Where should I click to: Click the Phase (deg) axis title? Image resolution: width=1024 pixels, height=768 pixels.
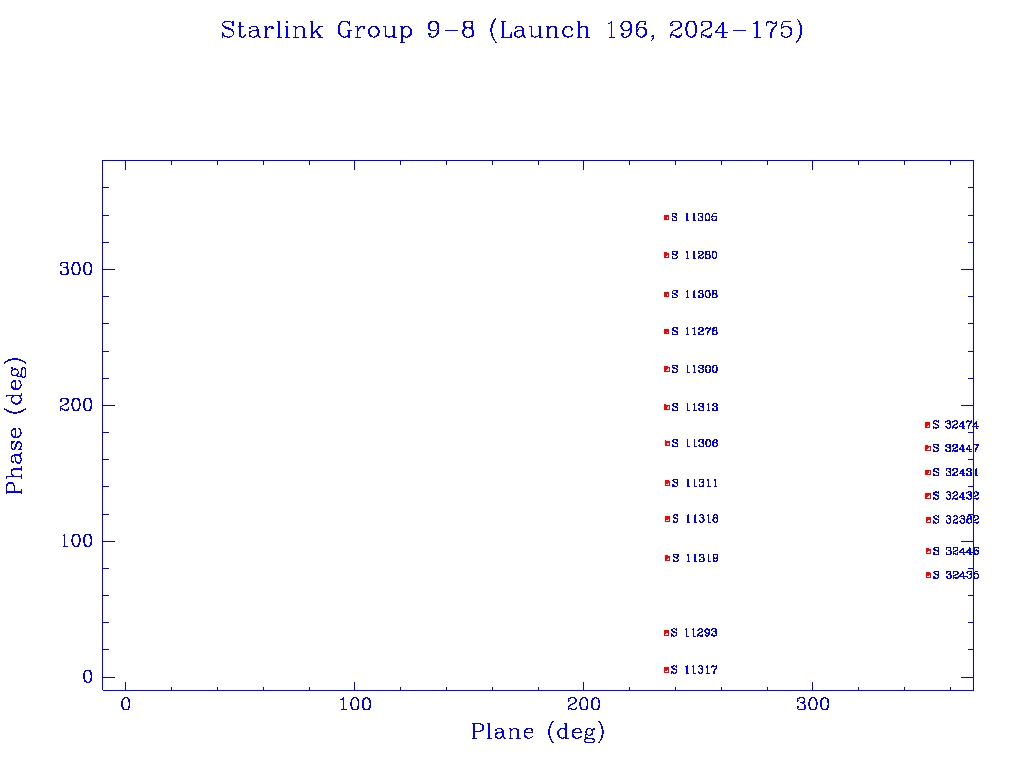coord(15,425)
